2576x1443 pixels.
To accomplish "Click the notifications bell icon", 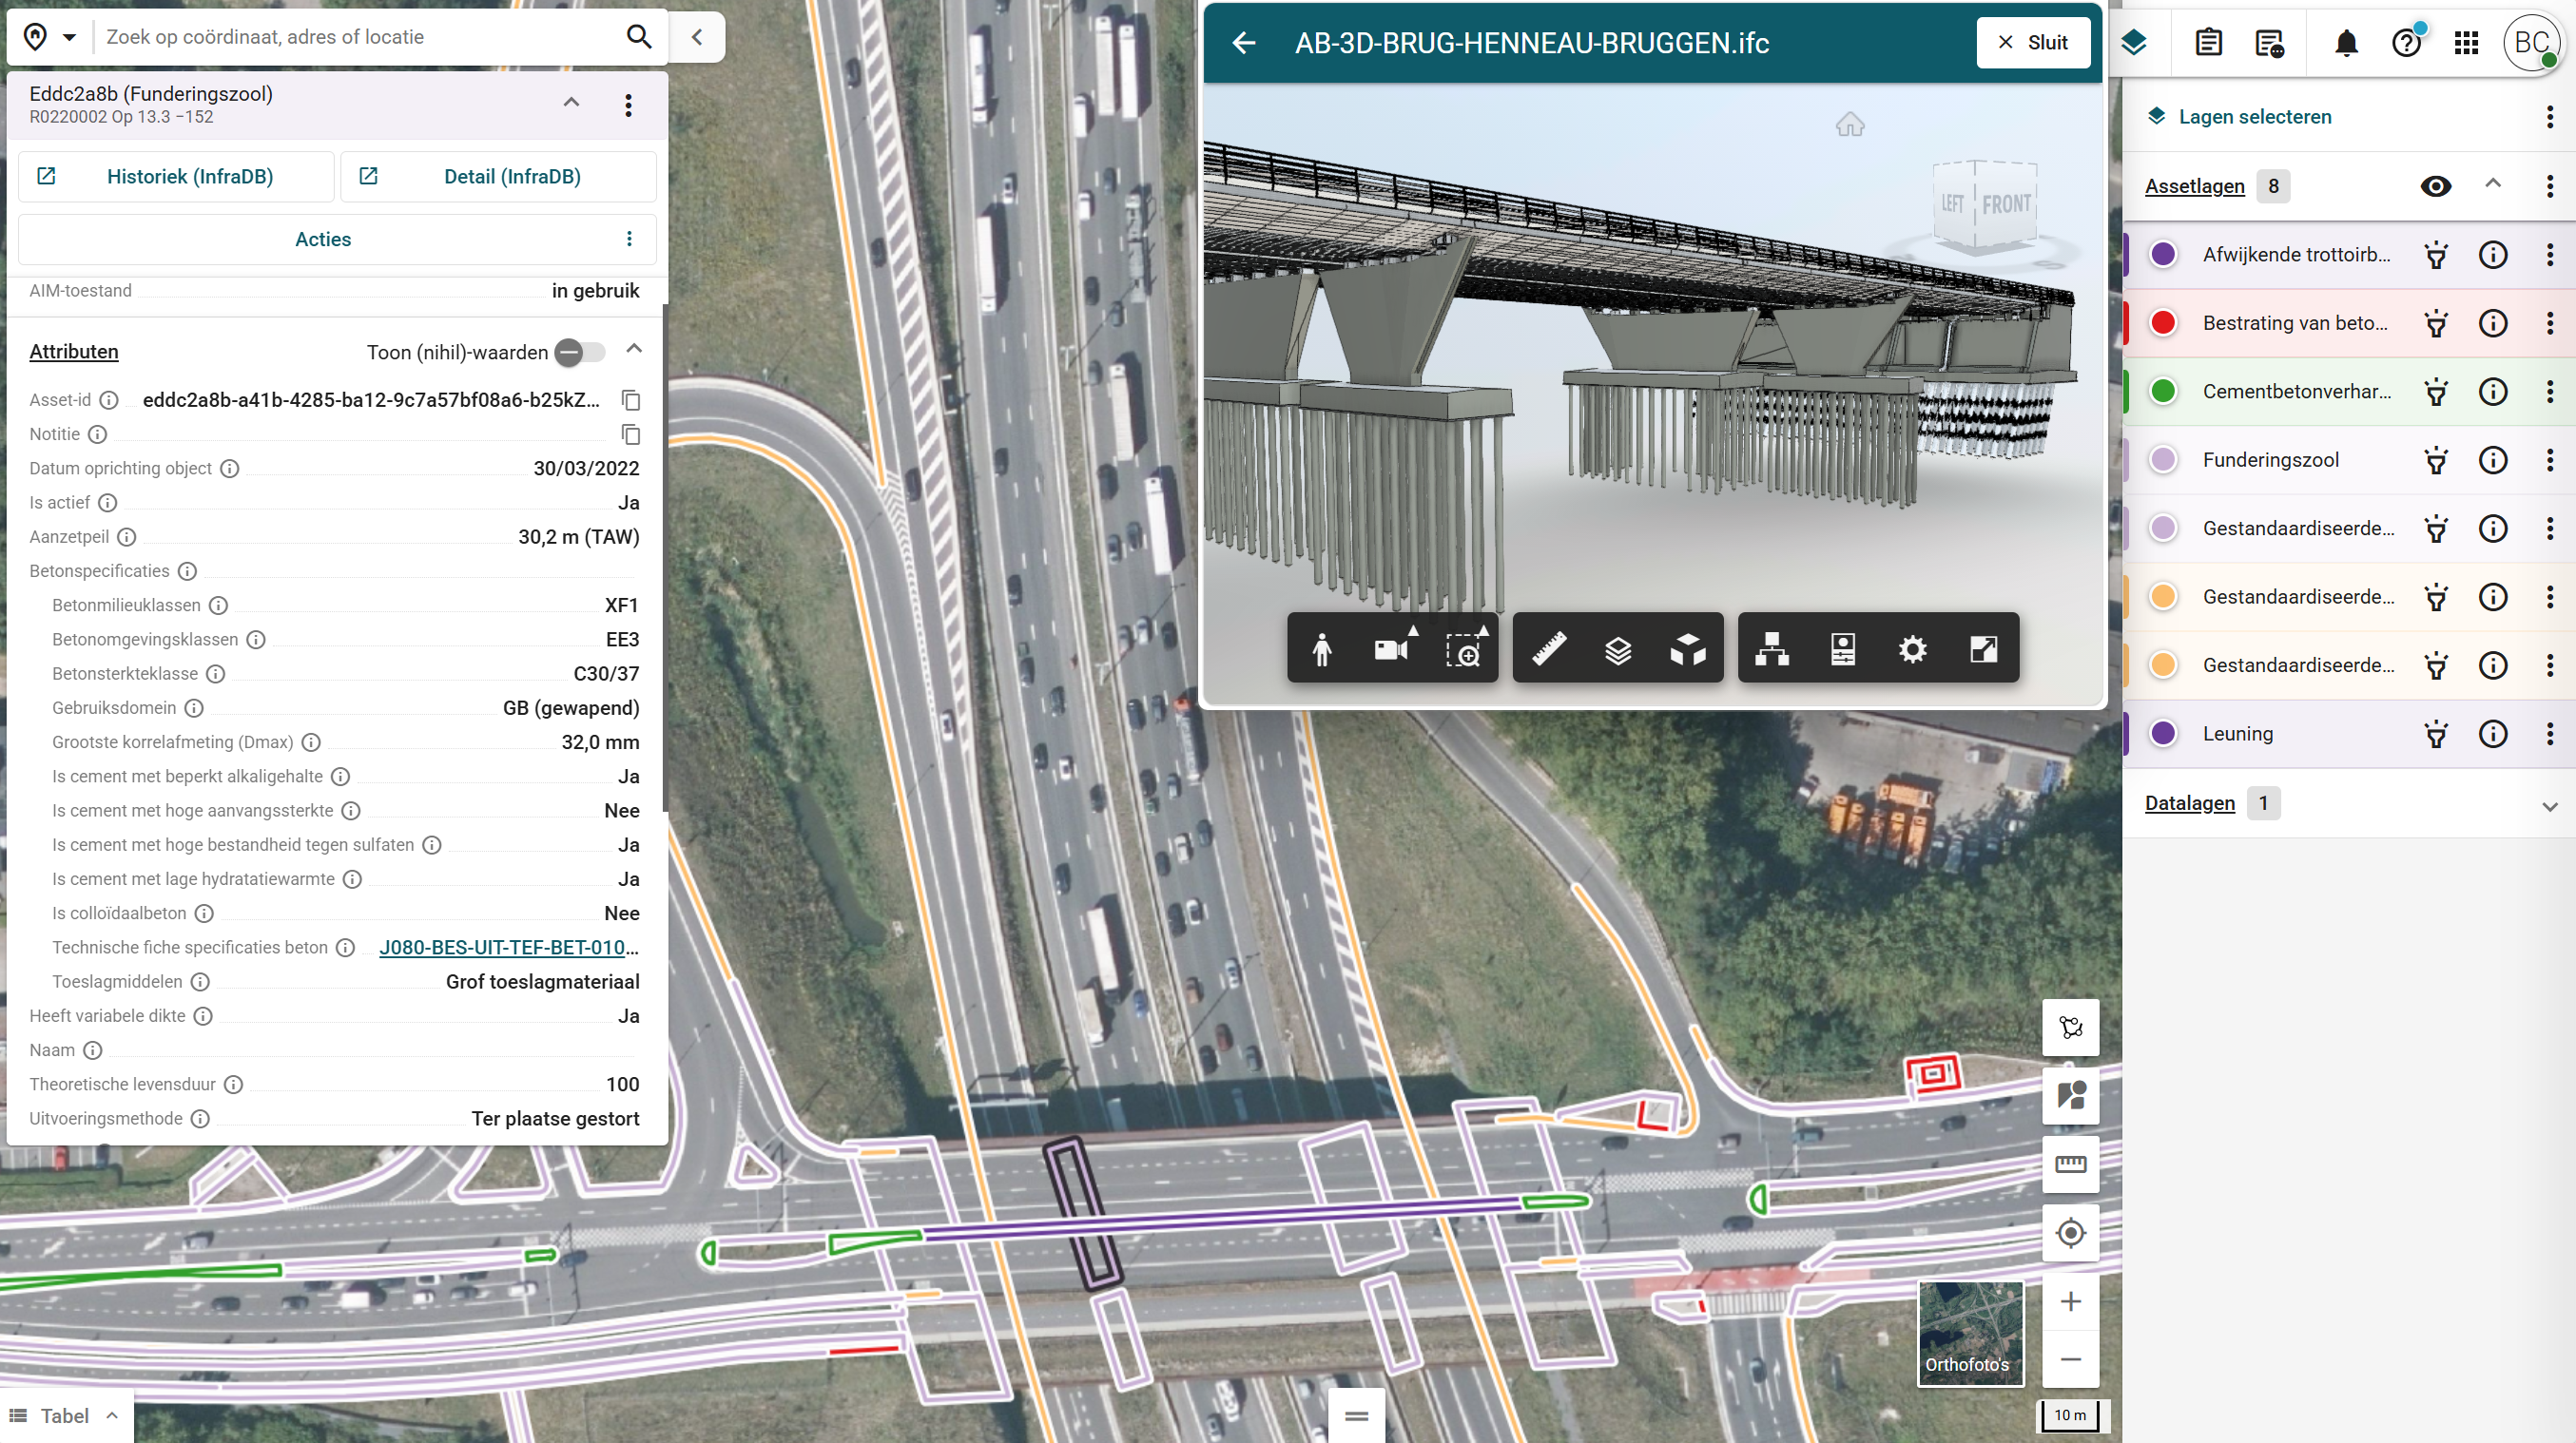I will tap(2346, 42).
